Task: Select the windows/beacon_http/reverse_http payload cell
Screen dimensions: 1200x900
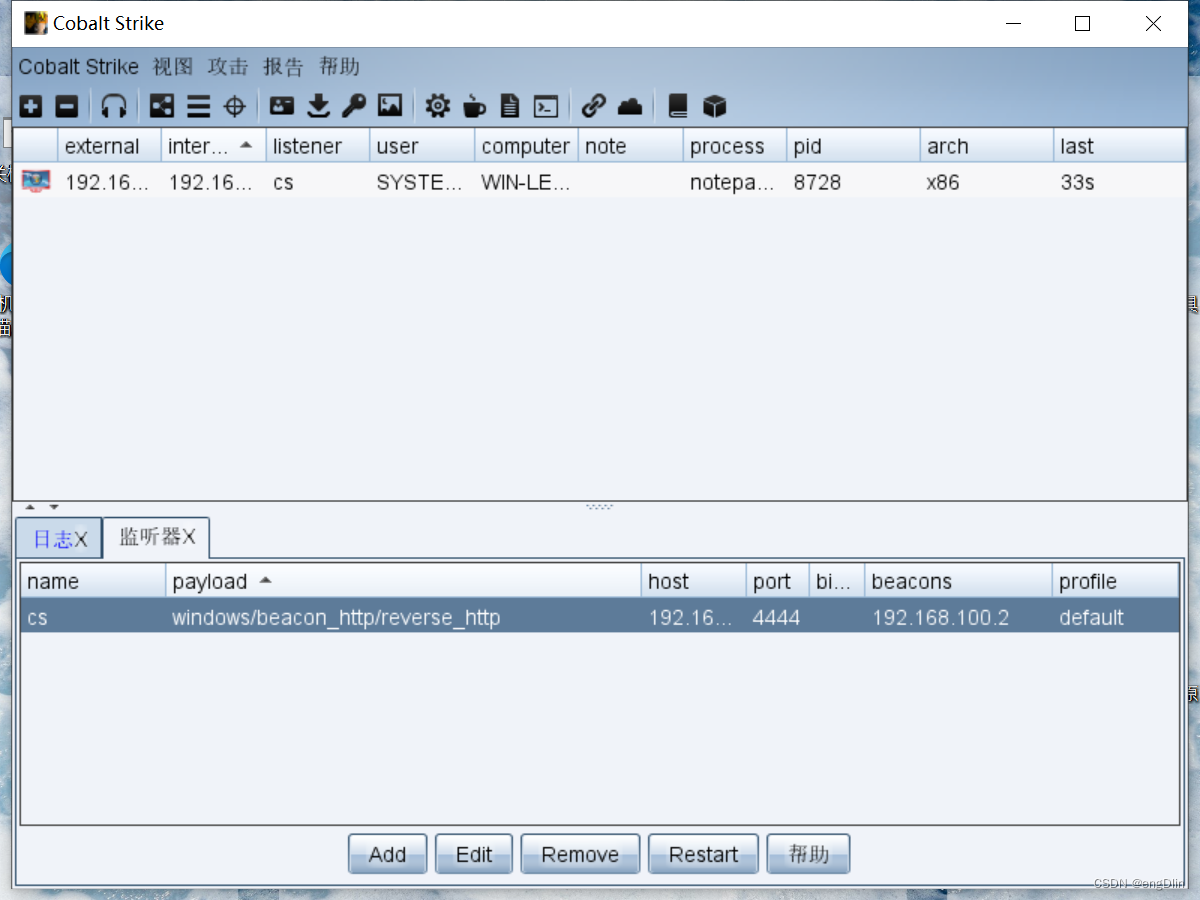Action: coord(403,617)
